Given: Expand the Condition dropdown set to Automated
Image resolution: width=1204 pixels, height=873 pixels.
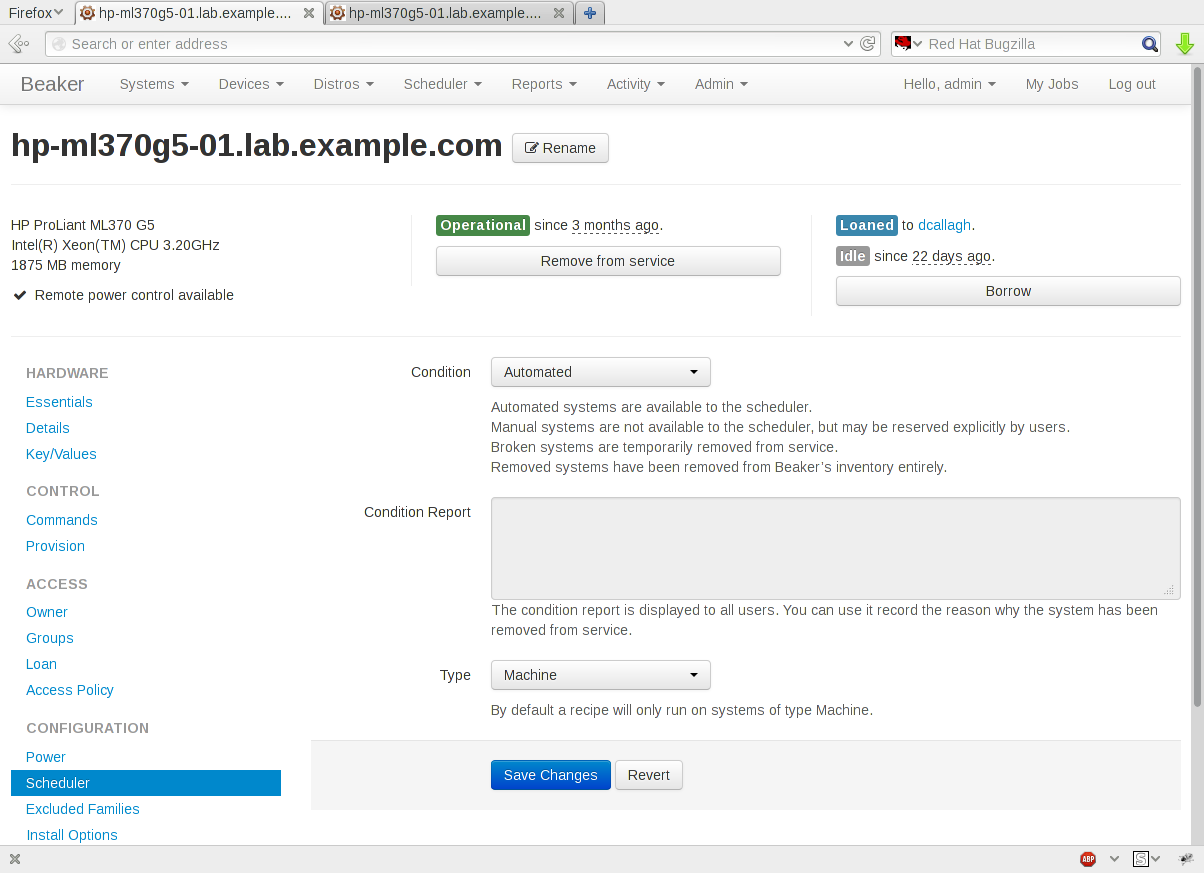Looking at the screenshot, I should click(x=601, y=372).
